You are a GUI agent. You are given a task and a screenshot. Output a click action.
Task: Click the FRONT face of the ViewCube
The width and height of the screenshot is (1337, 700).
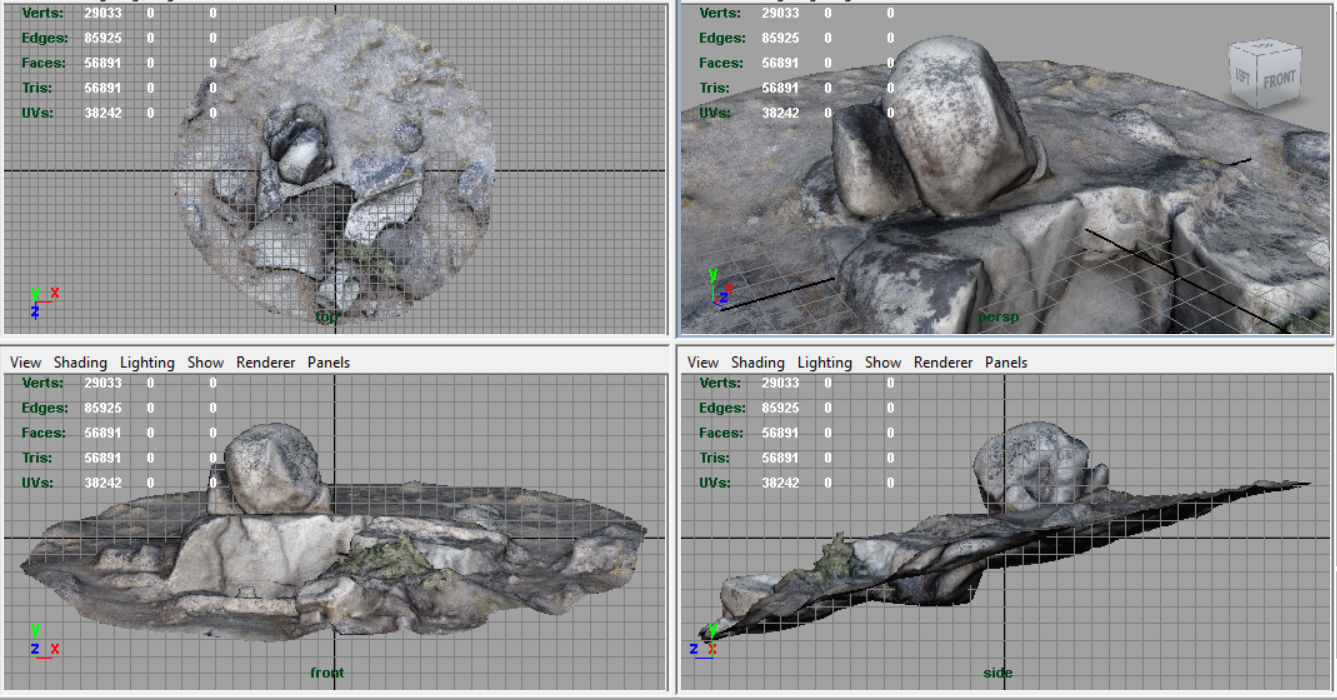point(1279,79)
